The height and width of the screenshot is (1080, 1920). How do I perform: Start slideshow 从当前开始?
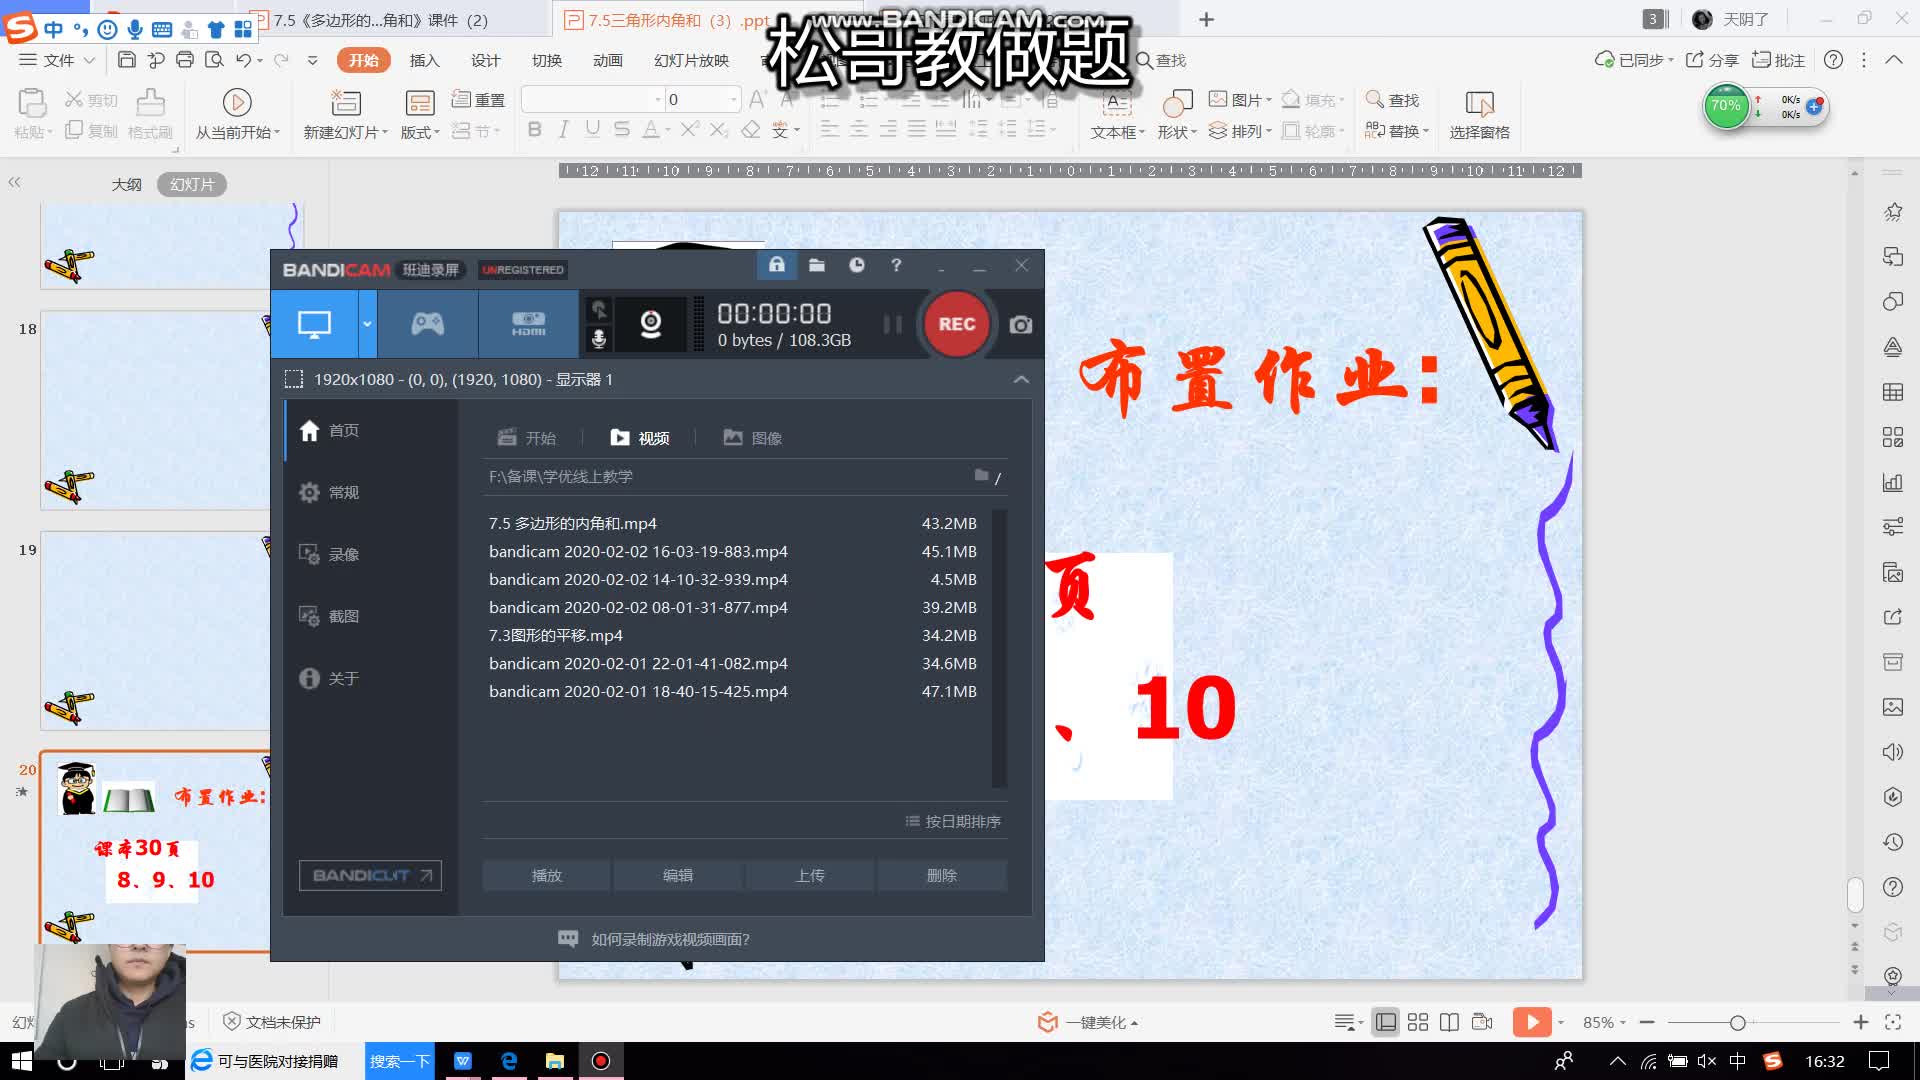click(237, 113)
